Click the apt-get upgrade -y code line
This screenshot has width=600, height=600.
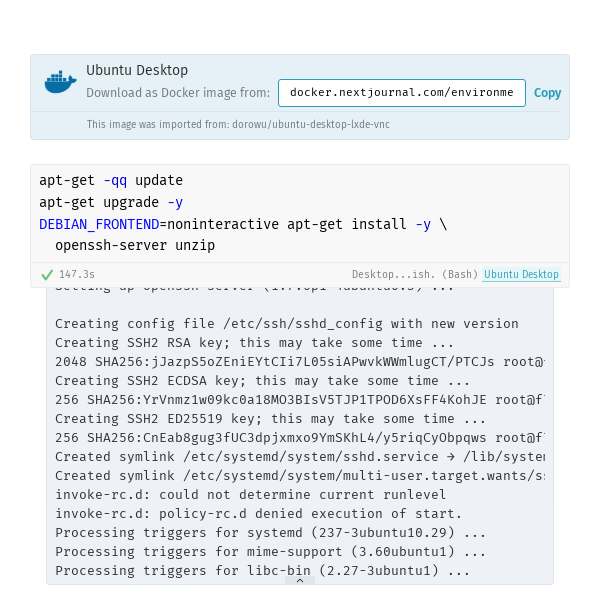point(111,202)
